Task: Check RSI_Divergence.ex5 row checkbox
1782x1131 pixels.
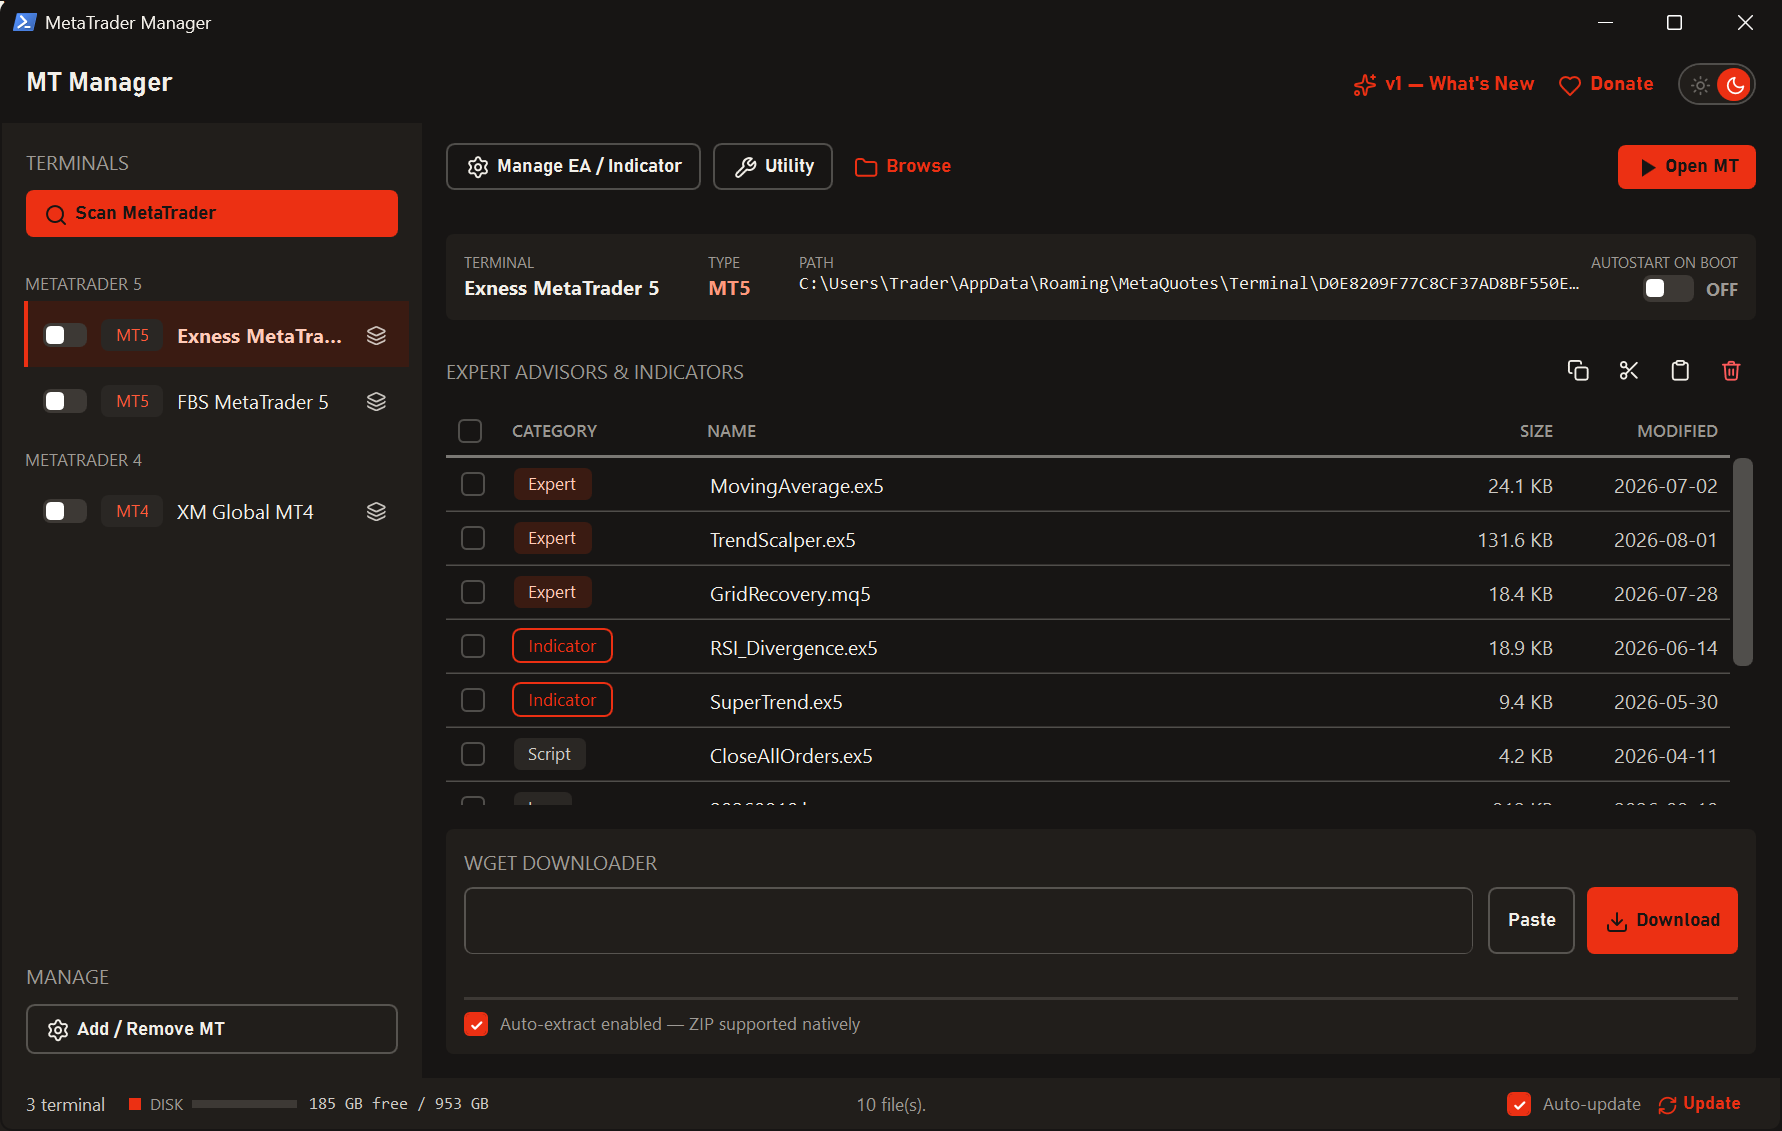Action: tap(473, 647)
